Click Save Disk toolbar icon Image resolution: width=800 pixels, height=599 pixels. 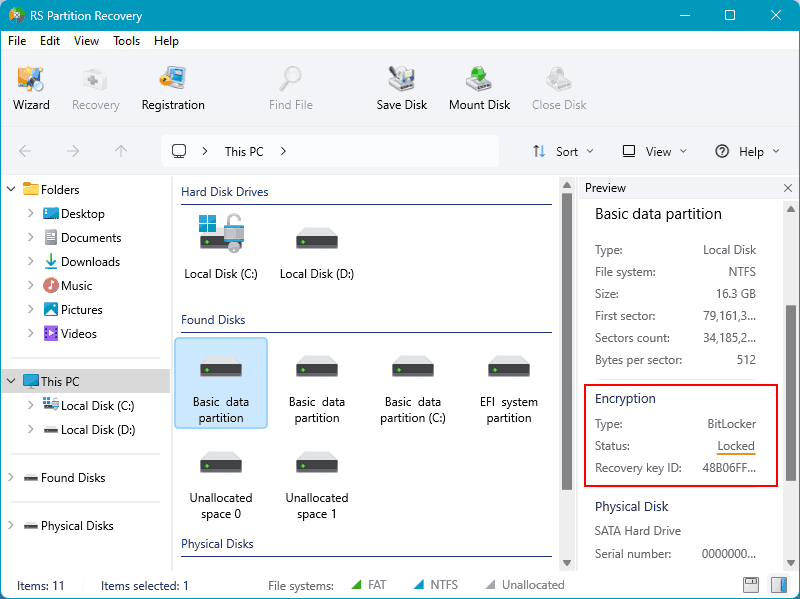[402, 88]
